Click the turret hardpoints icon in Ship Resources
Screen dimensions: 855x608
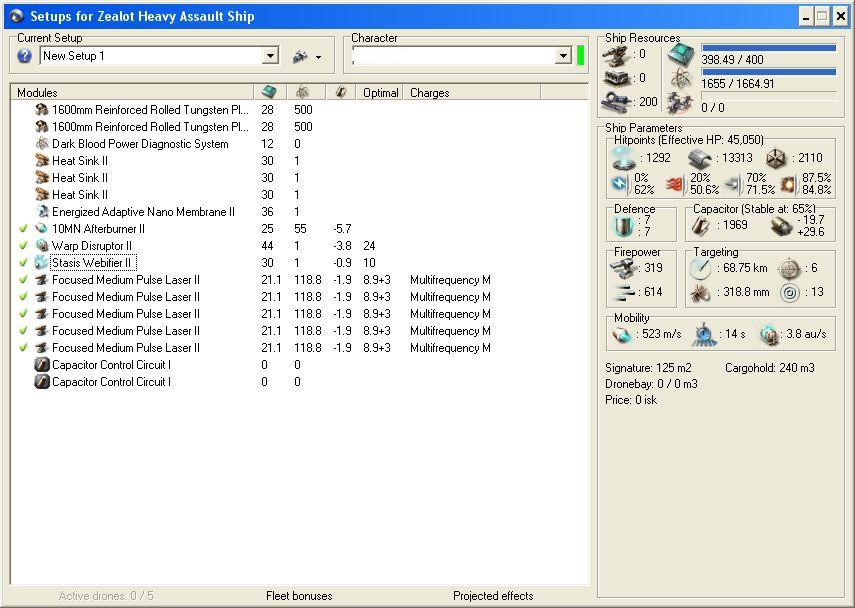coord(617,55)
